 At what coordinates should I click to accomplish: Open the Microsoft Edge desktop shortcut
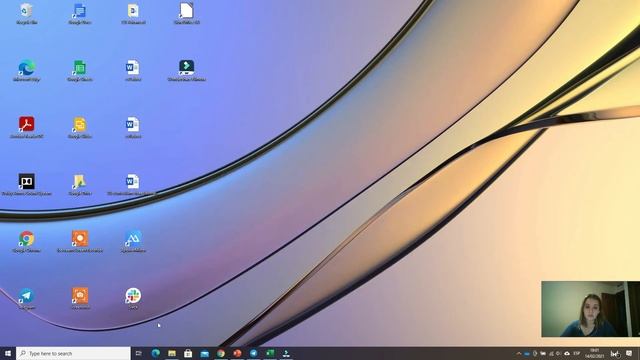(x=27, y=70)
